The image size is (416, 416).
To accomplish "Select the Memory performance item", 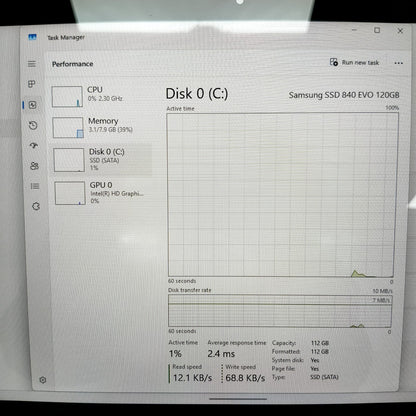I will click(101, 127).
